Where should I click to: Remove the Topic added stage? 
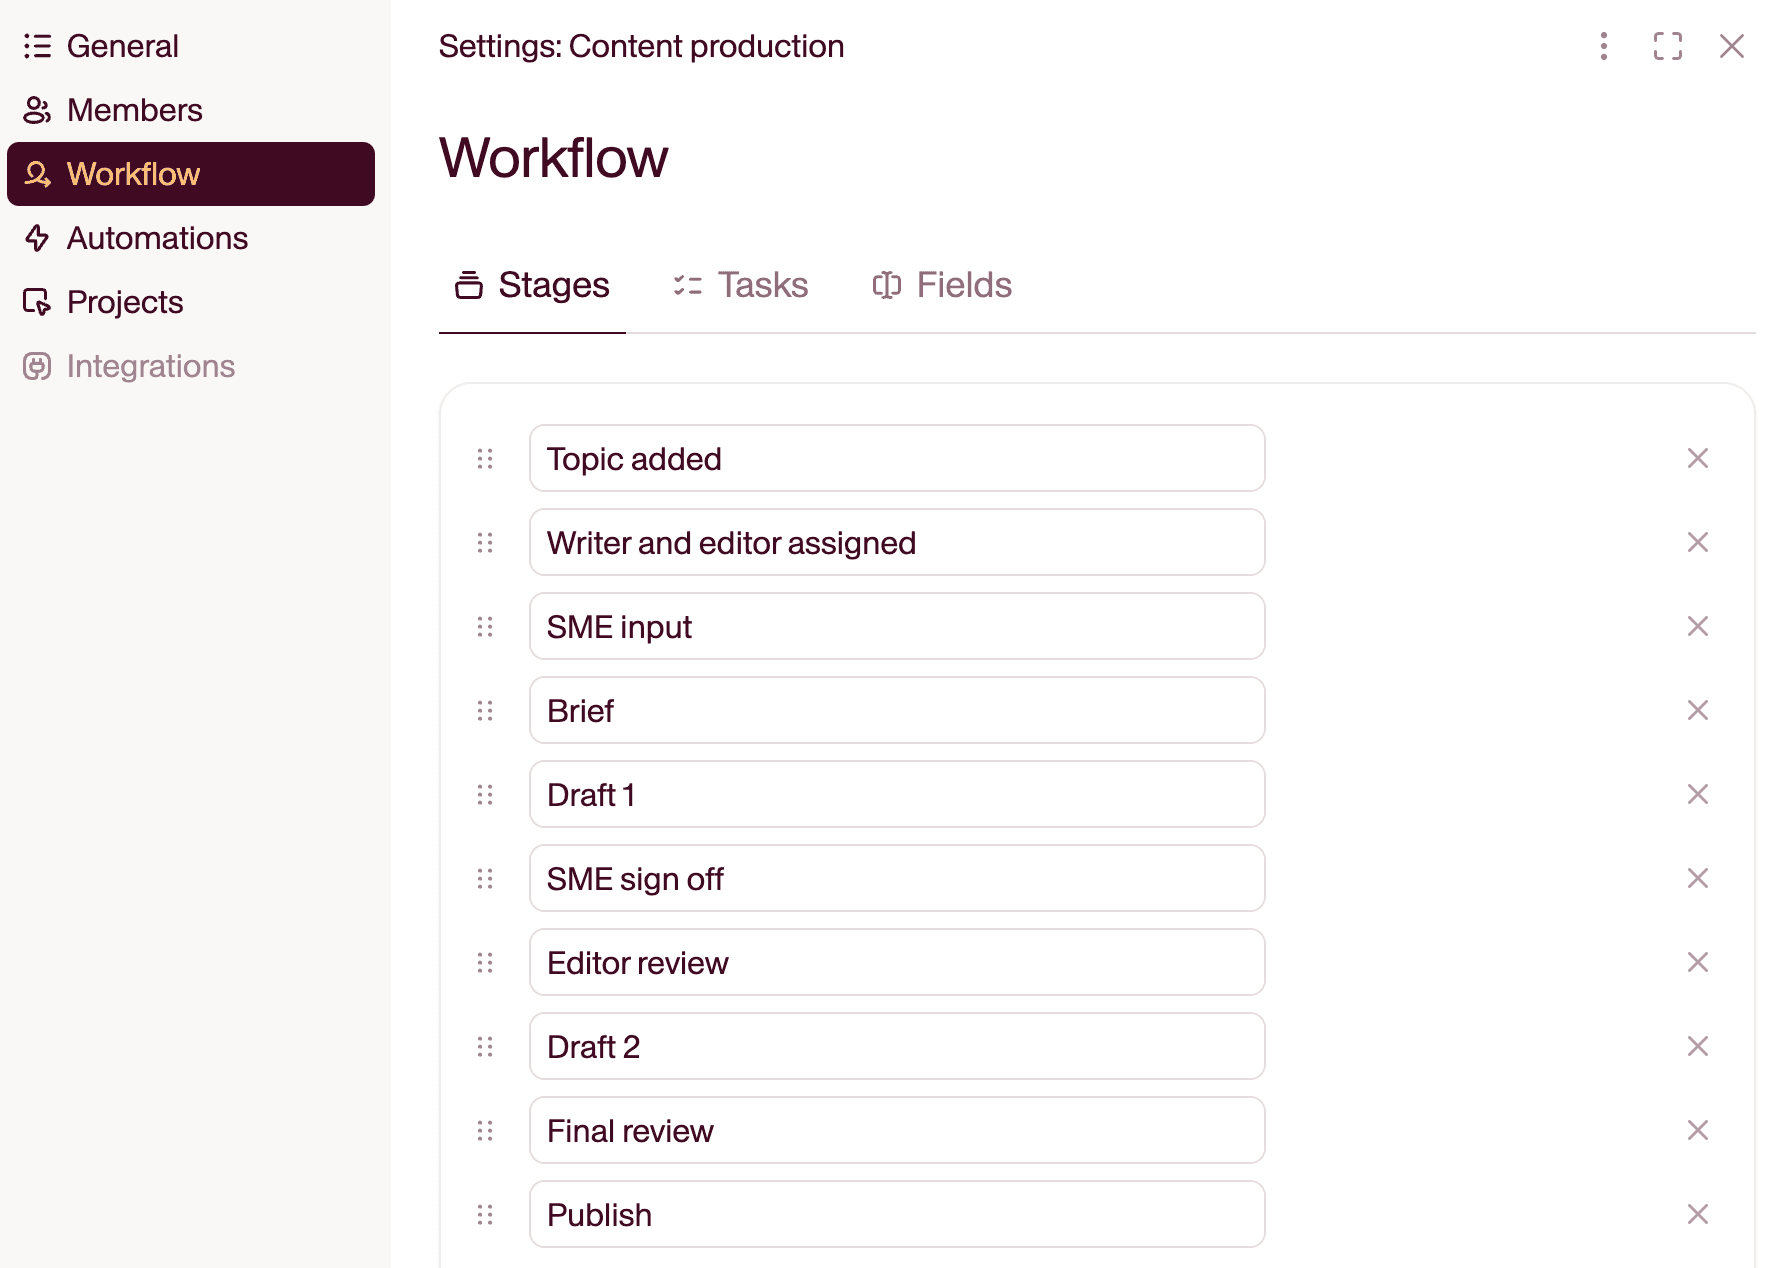1697,458
